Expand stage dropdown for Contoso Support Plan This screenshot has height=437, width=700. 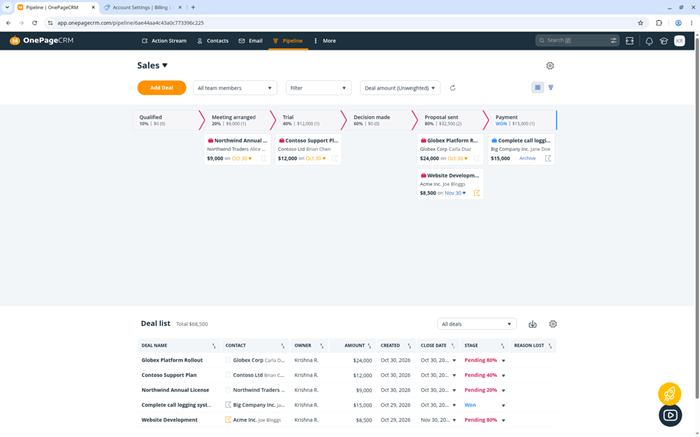(504, 376)
